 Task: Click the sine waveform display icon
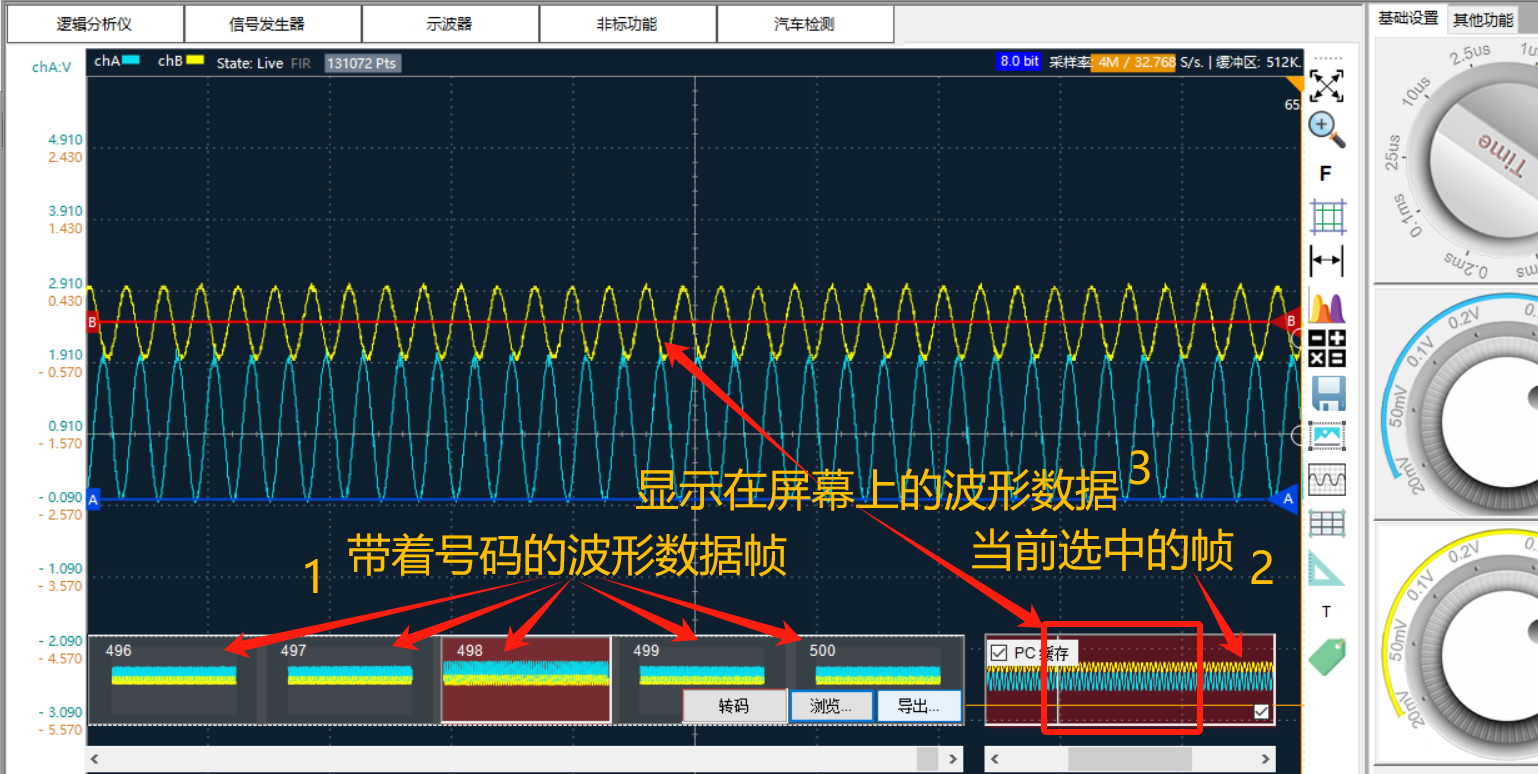click(1327, 480)
